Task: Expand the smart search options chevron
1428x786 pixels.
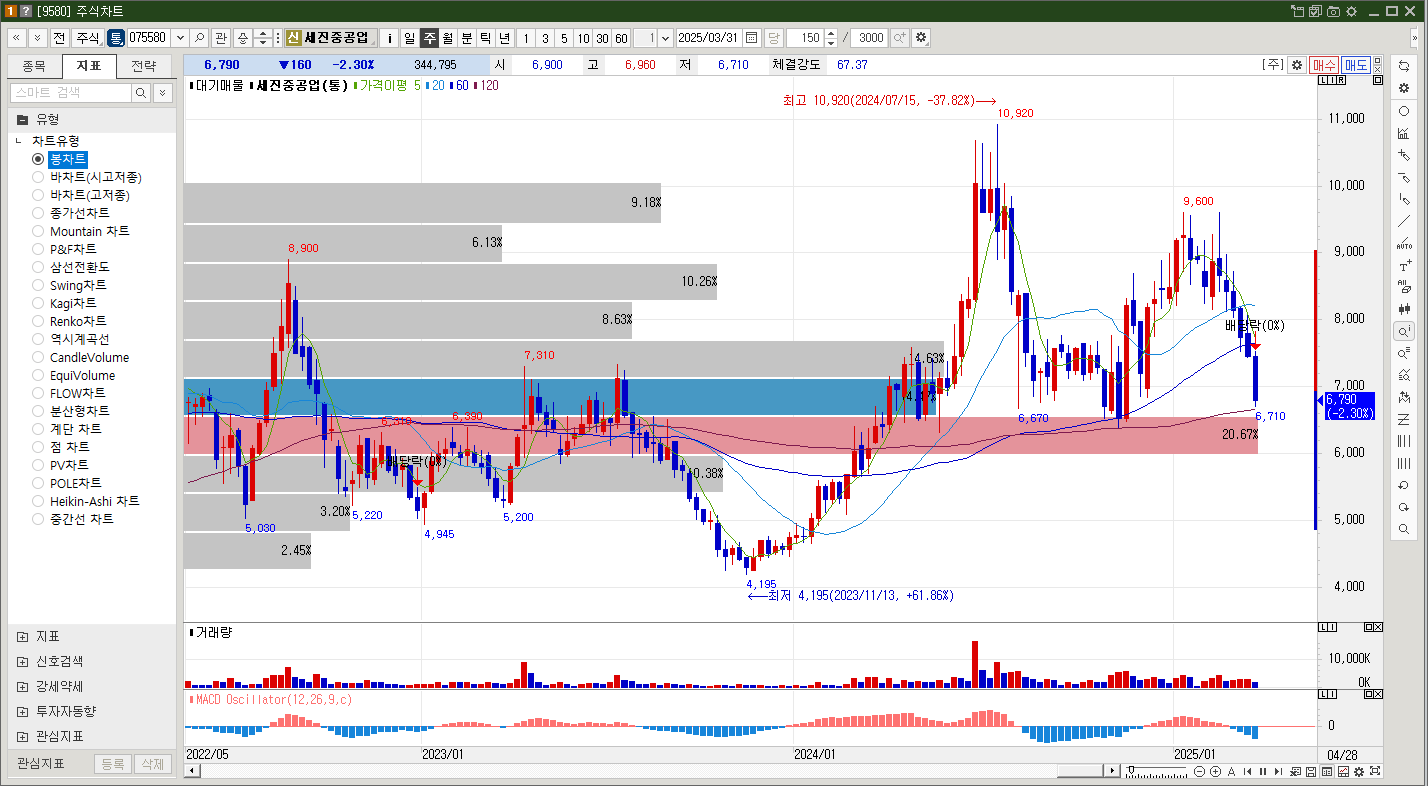Action: point(163,92)
